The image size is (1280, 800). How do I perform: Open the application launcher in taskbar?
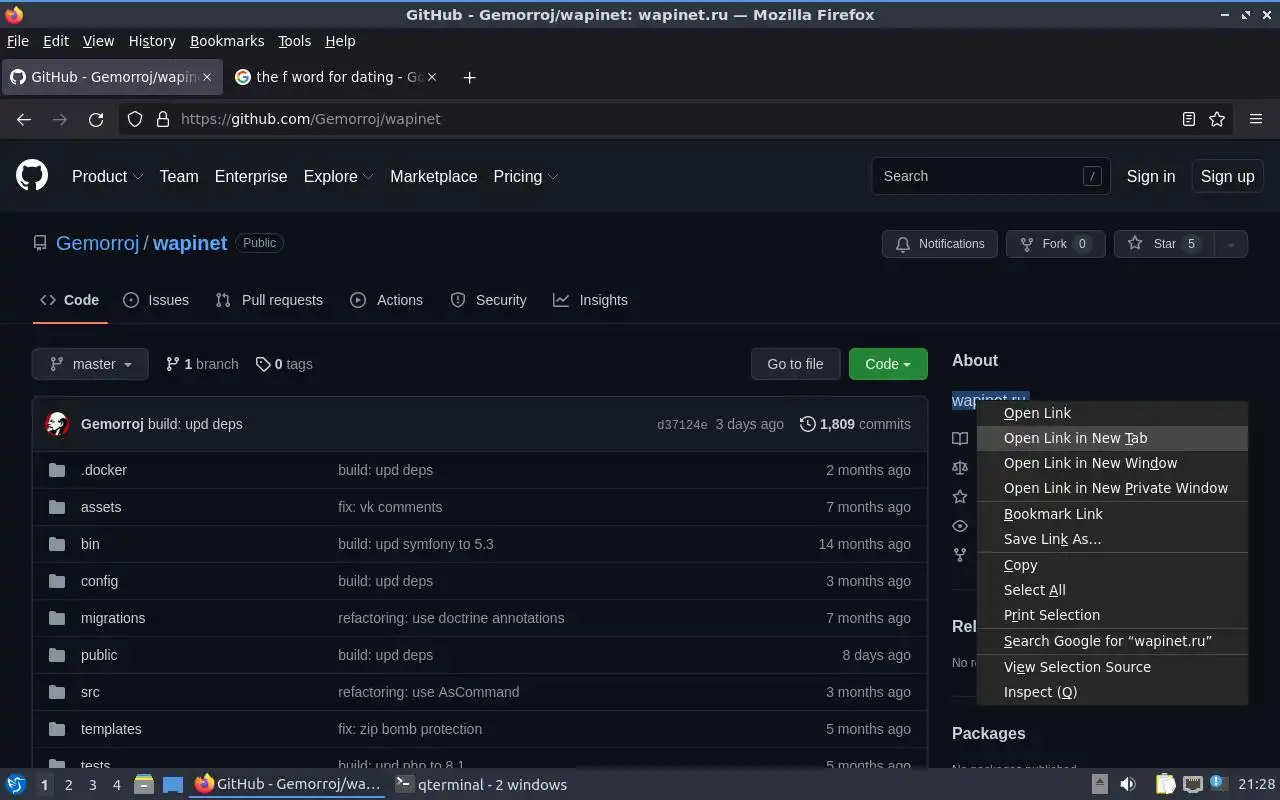point(16,785)
